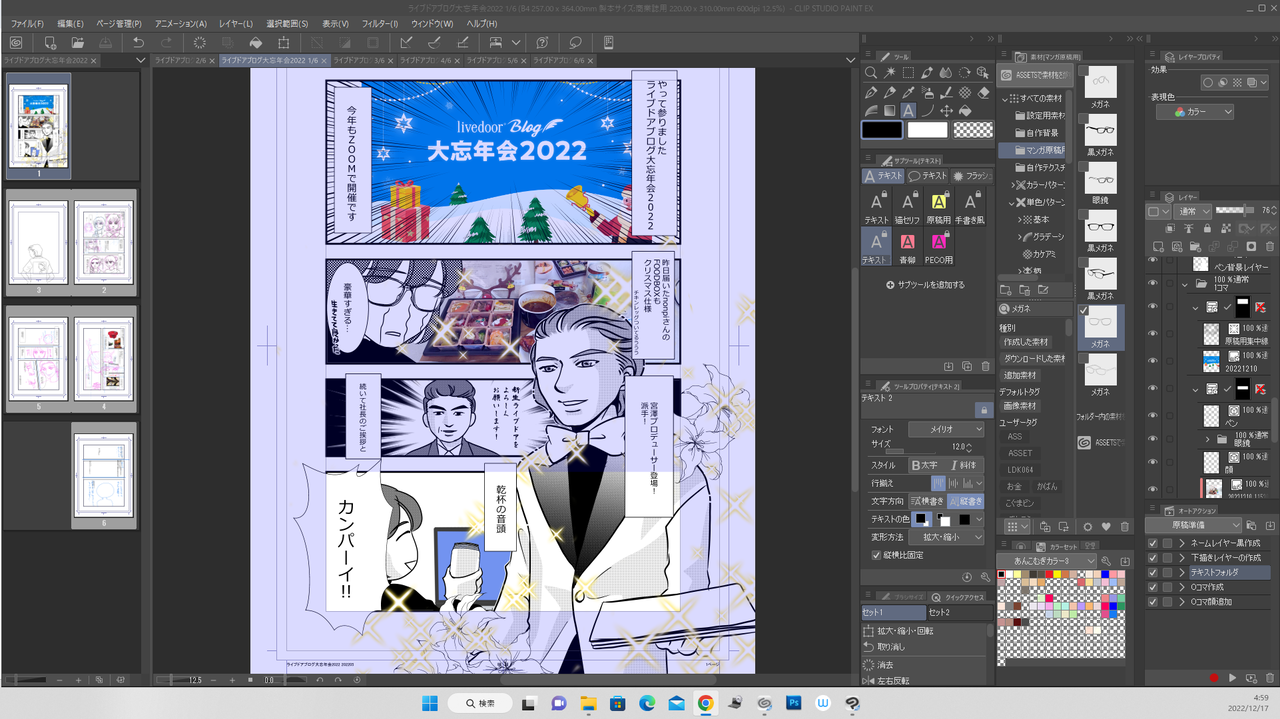Open the フィルター(I) menu

pyautogui.click(x=379, y=23)
